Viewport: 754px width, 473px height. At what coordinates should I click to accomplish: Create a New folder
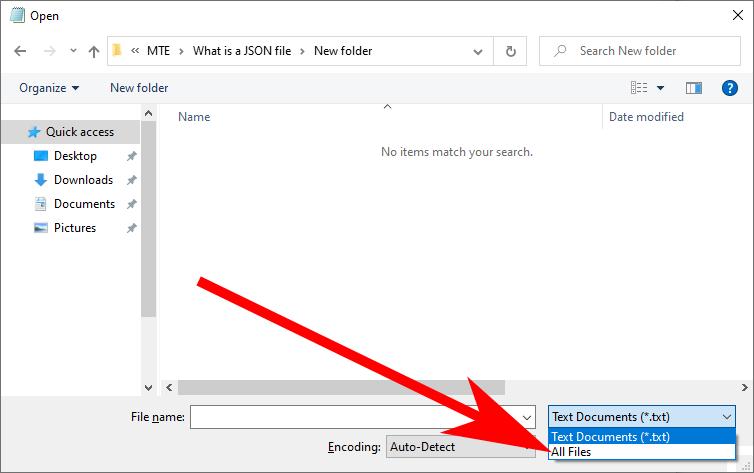pyautogui.click(x=139, y=88)
